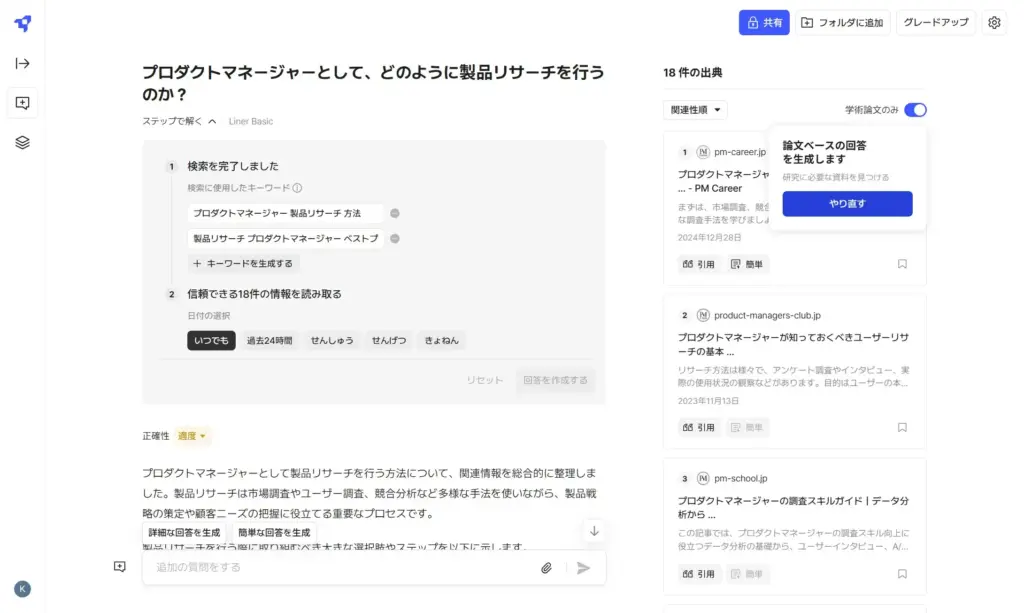
Task: Click the new thread icon beside input
Action: (120, 567)
